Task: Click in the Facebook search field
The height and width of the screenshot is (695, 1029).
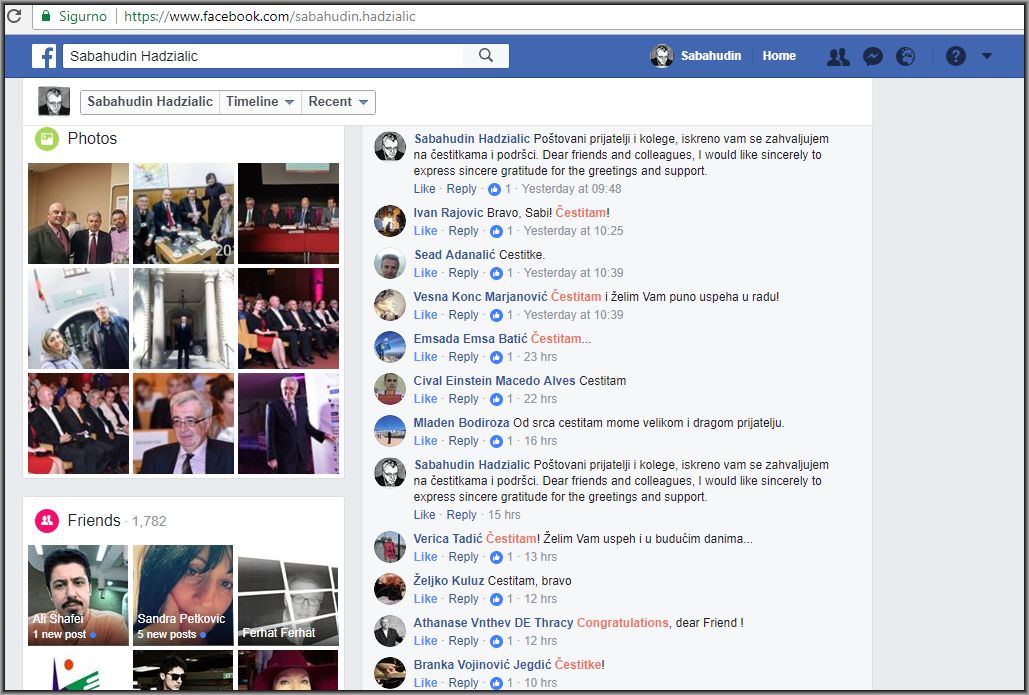Action: pos(262,56)
